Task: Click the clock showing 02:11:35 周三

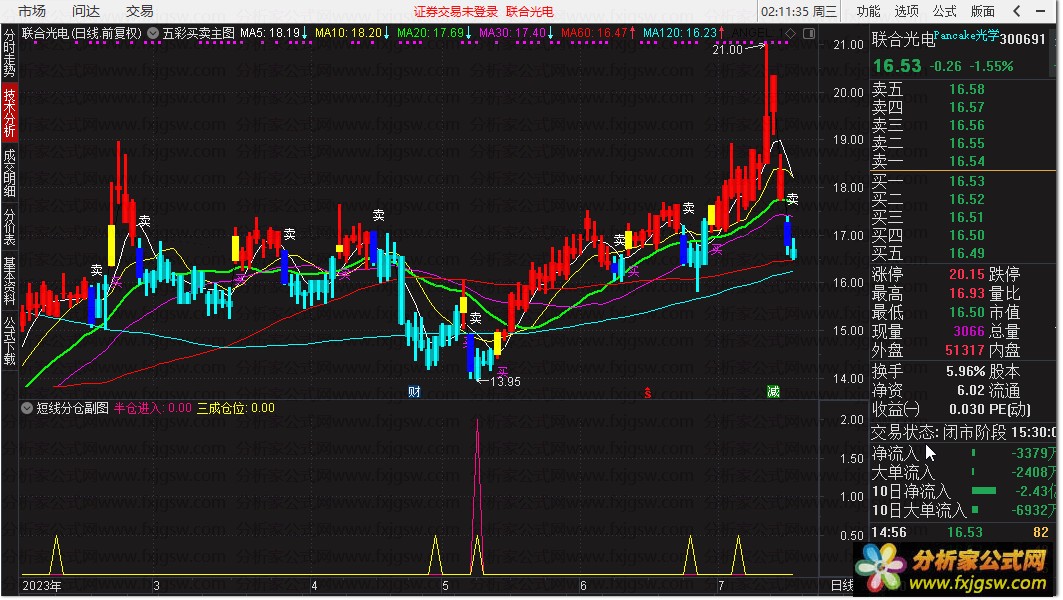Action: click(799, 12)
